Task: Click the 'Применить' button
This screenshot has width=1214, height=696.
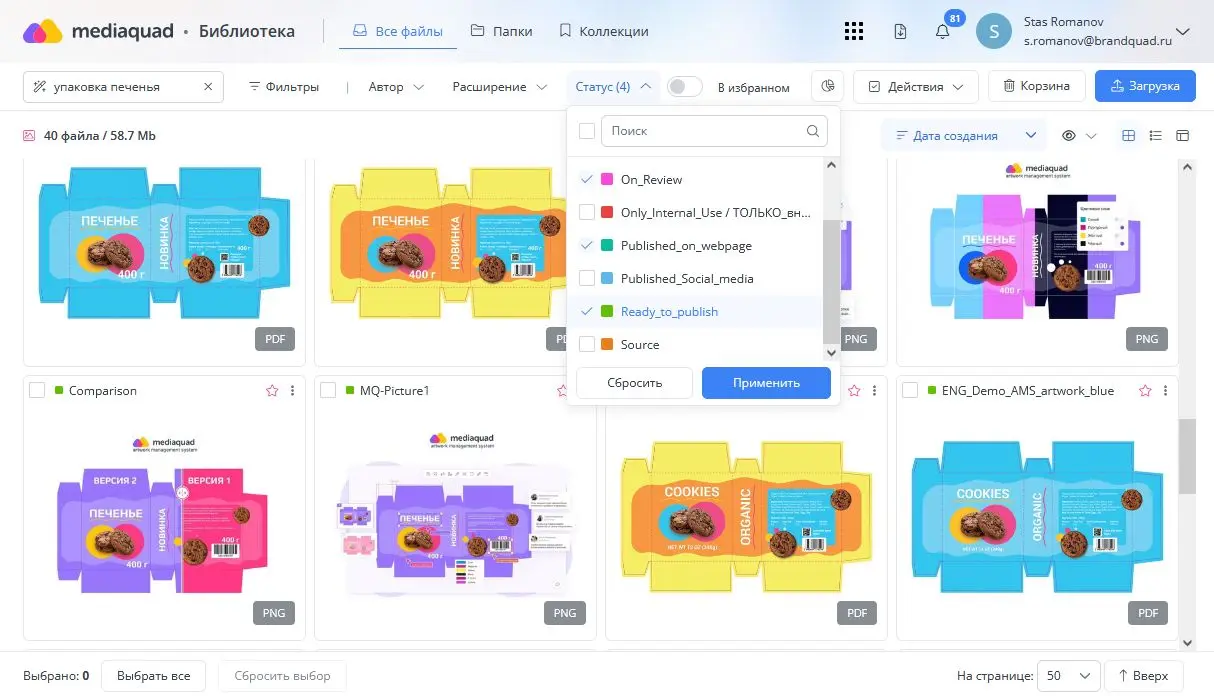Action: pyautogui.click(x=766, y=383)
